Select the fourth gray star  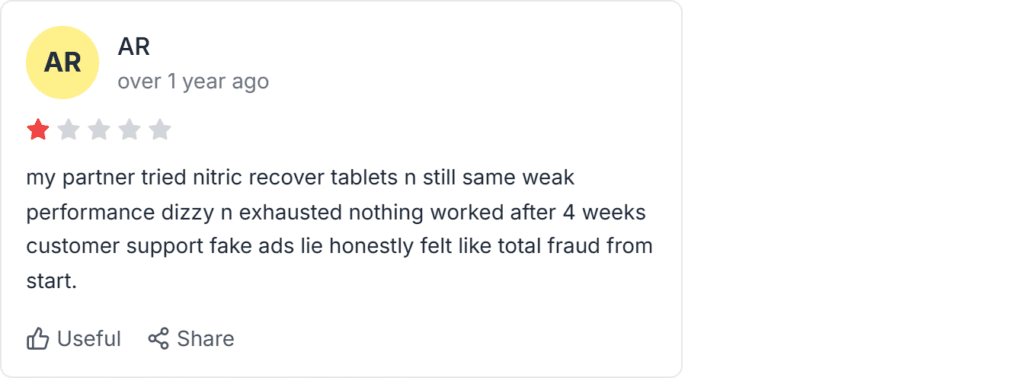(x=129, y=130)
